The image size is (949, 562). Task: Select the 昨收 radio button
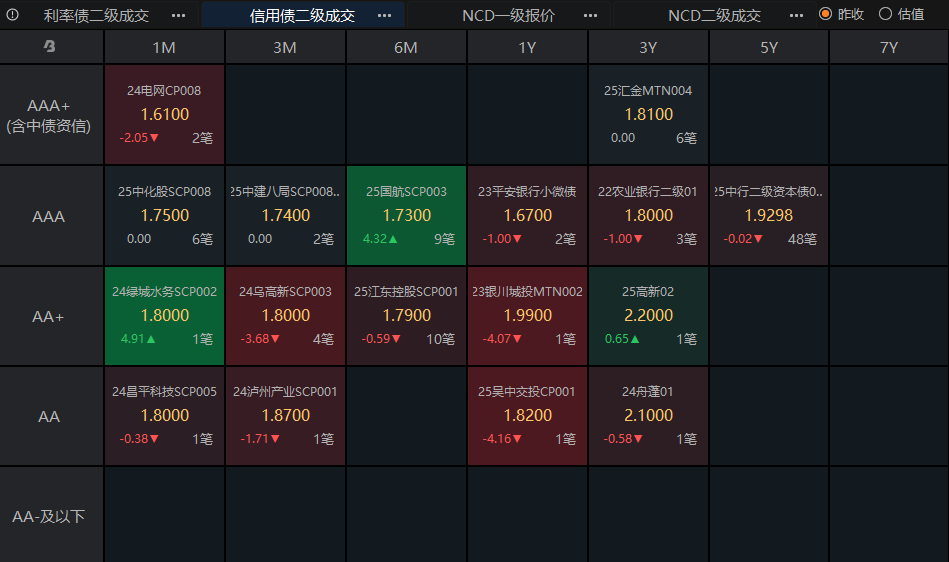coord(826,14)
